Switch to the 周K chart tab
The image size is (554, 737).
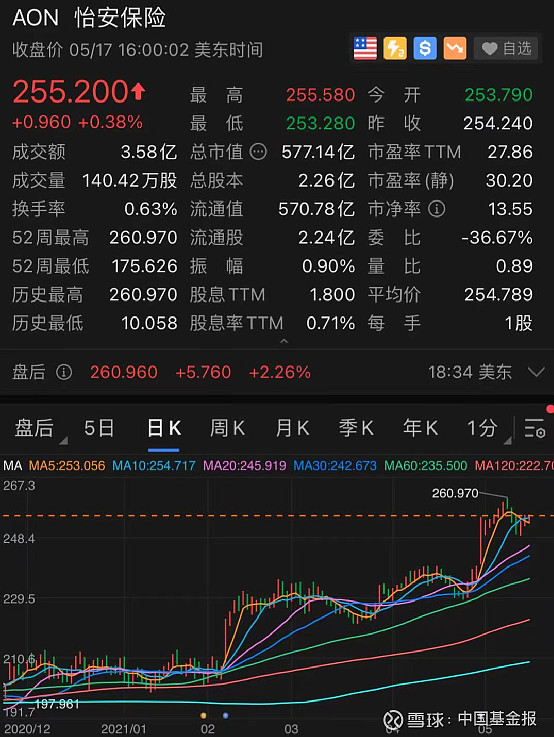click(x=227, y=429)
